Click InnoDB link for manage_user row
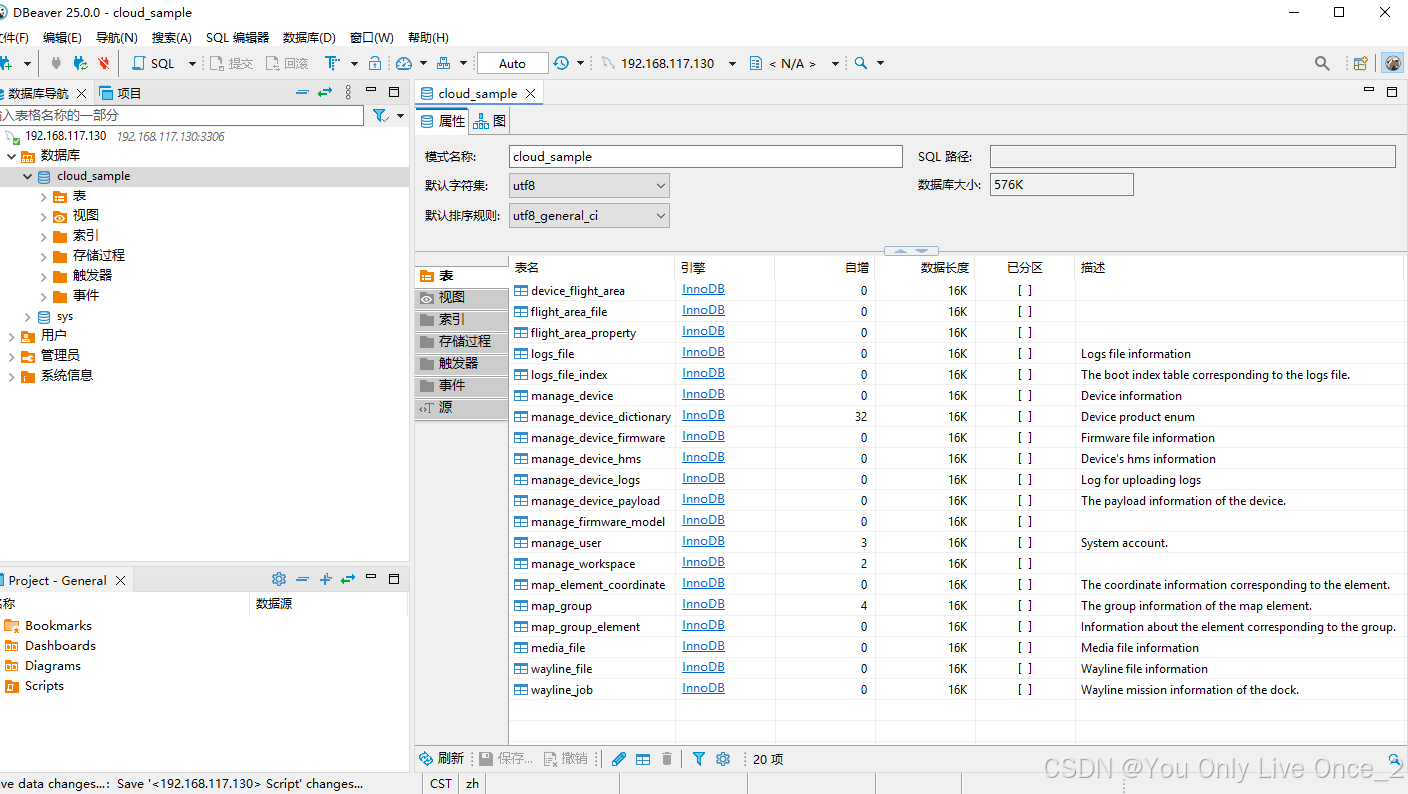The image size is (1408, 794). tap(703, 541)
